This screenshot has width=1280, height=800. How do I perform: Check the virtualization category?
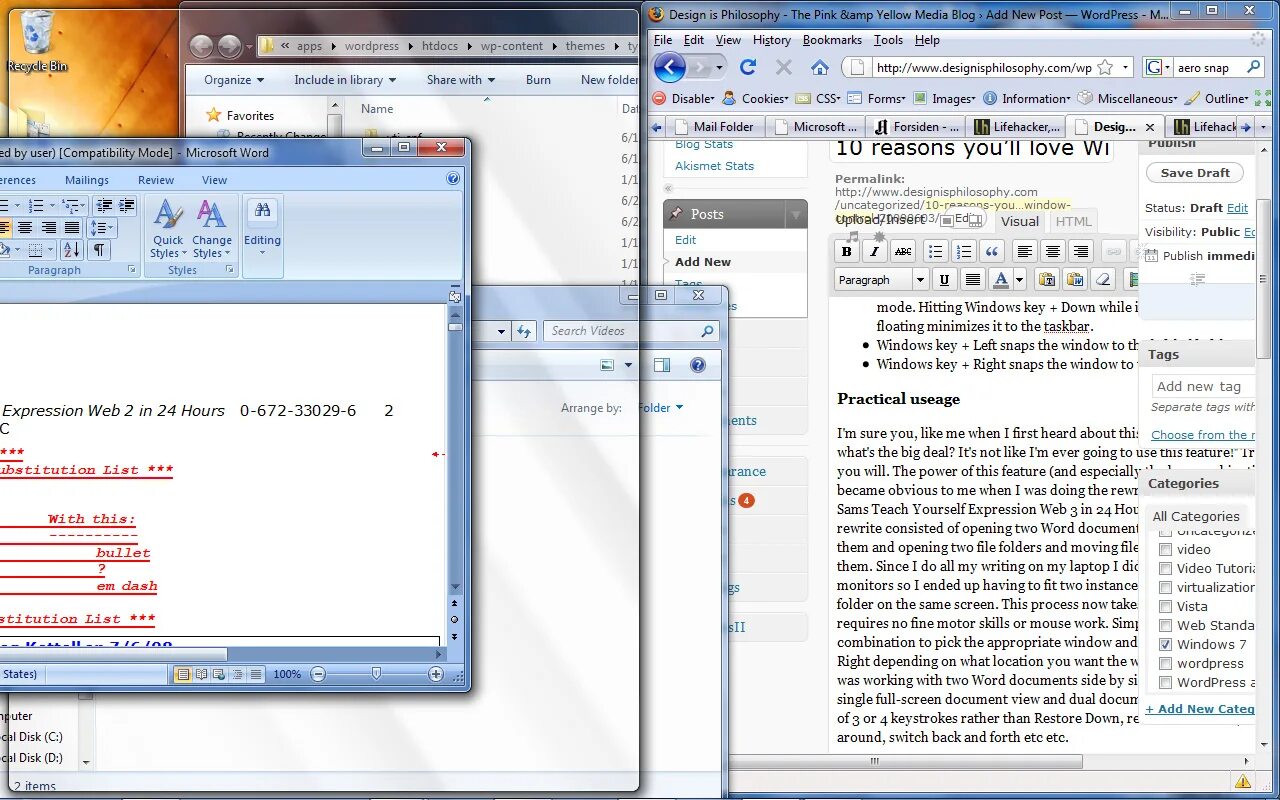tap(1165, 587)
